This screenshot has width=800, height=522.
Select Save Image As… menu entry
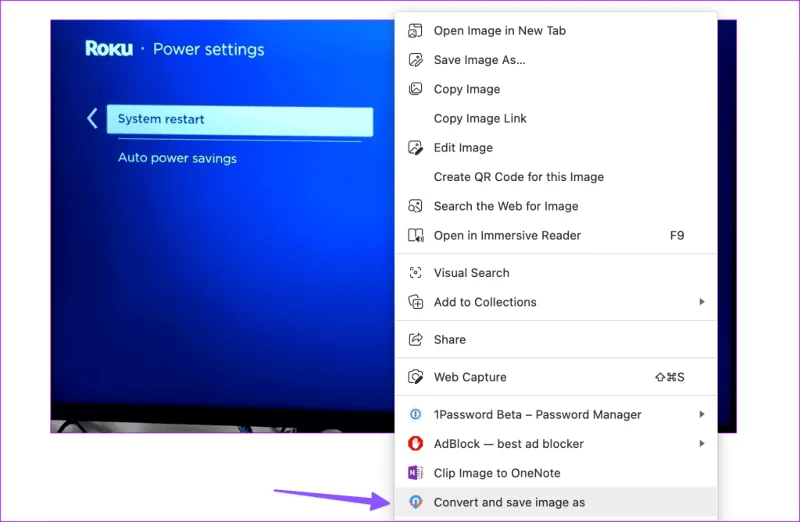[556, 60]
